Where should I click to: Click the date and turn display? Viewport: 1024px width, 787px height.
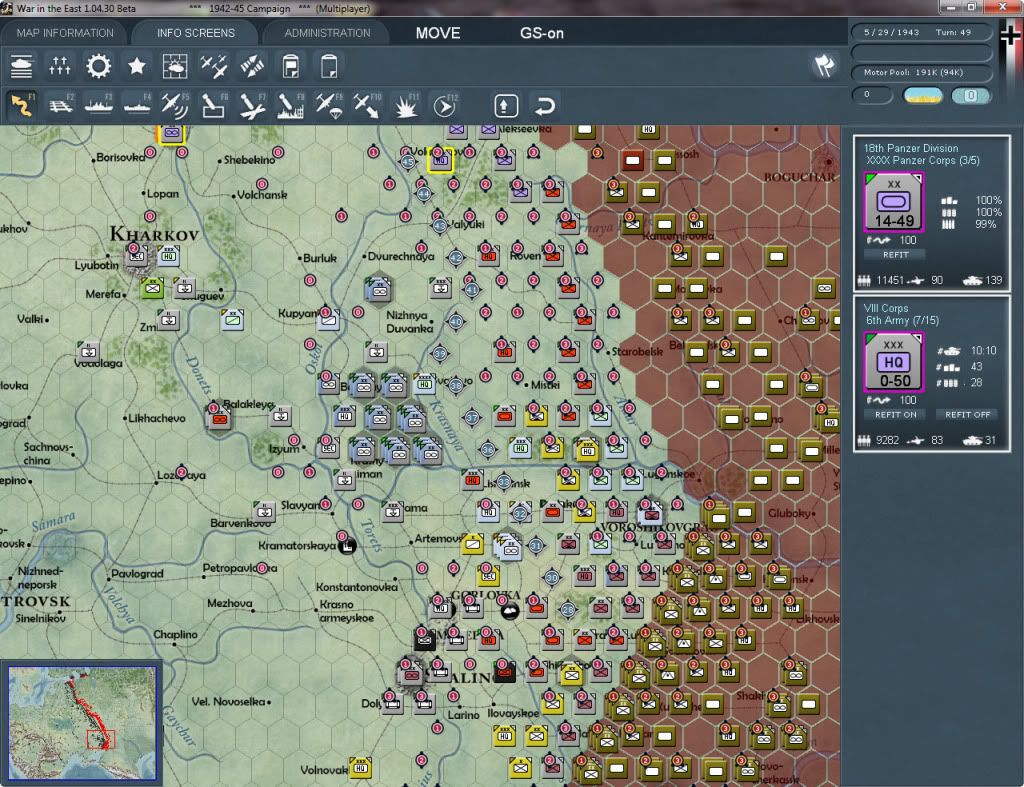tap(921, 32)
